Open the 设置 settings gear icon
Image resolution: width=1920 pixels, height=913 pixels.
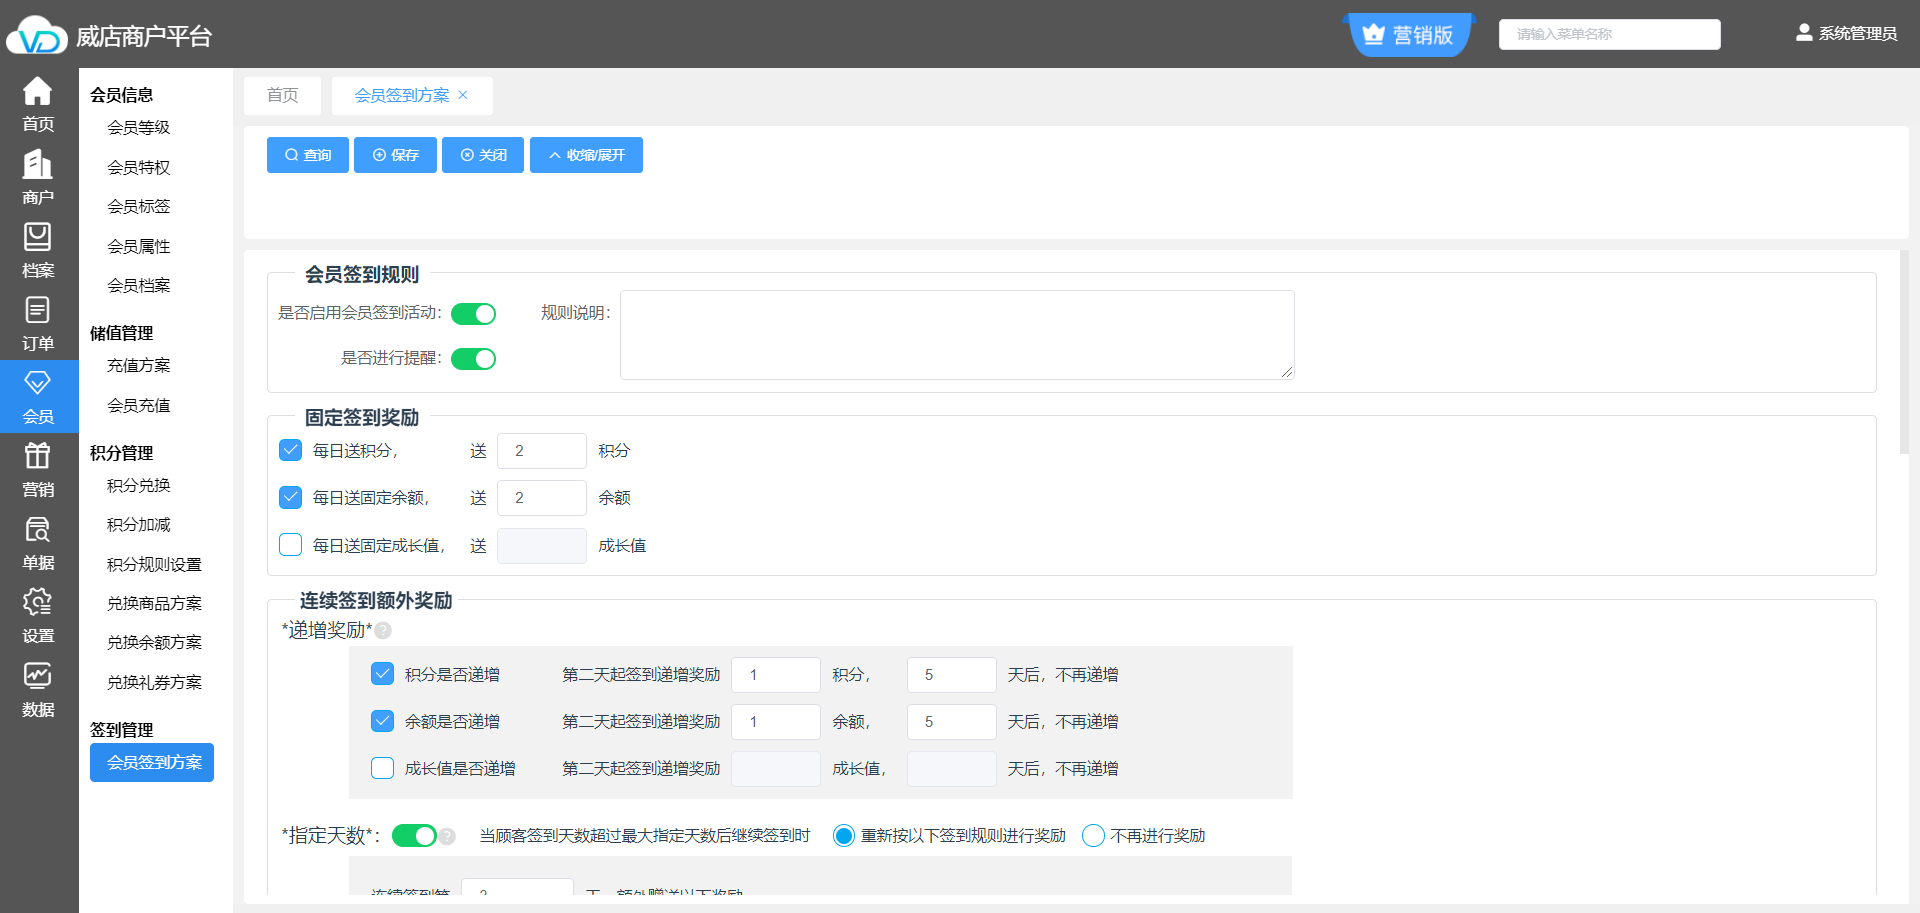click(38, 615)
